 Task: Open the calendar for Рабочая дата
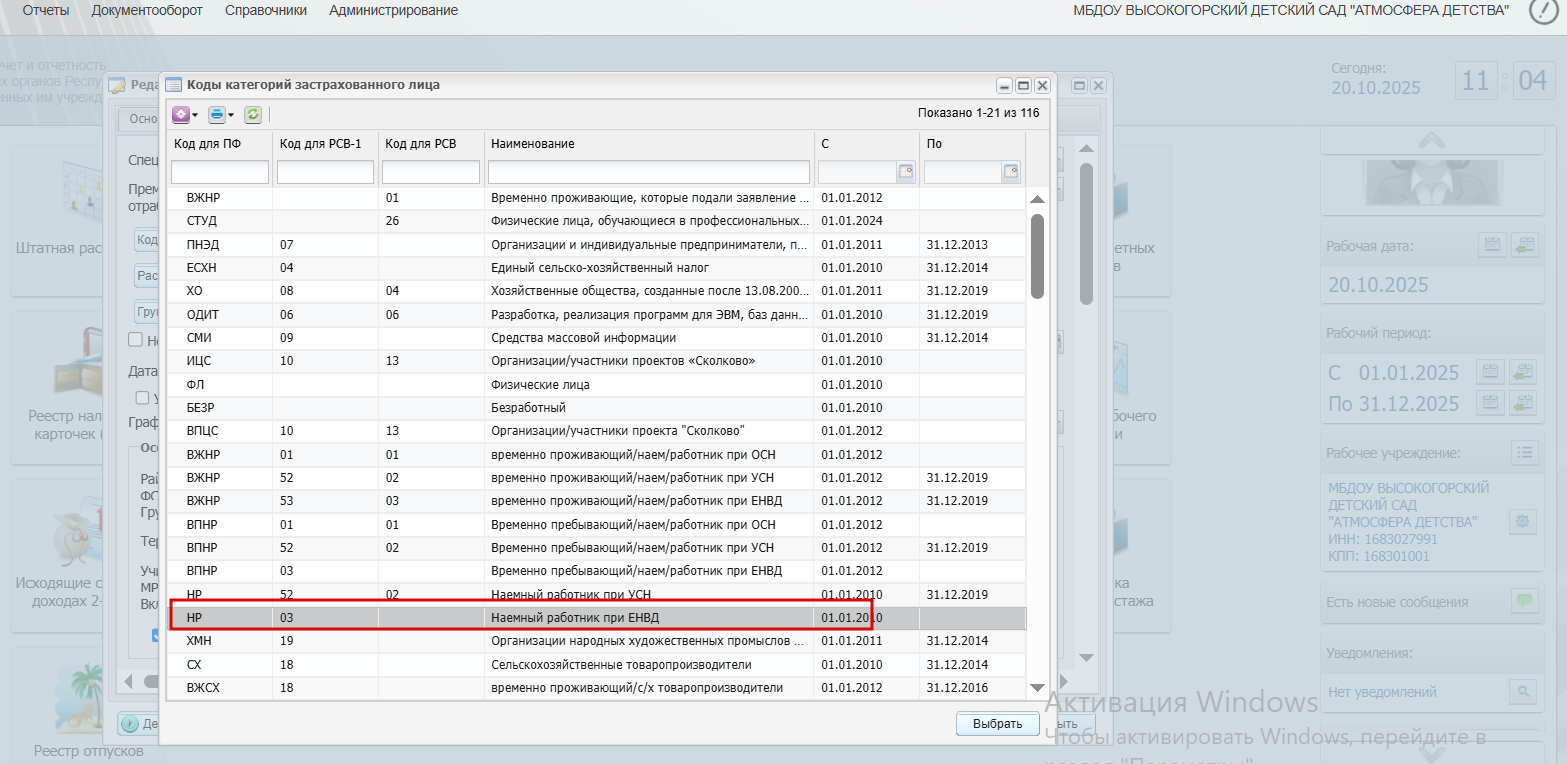(1492, 244)
